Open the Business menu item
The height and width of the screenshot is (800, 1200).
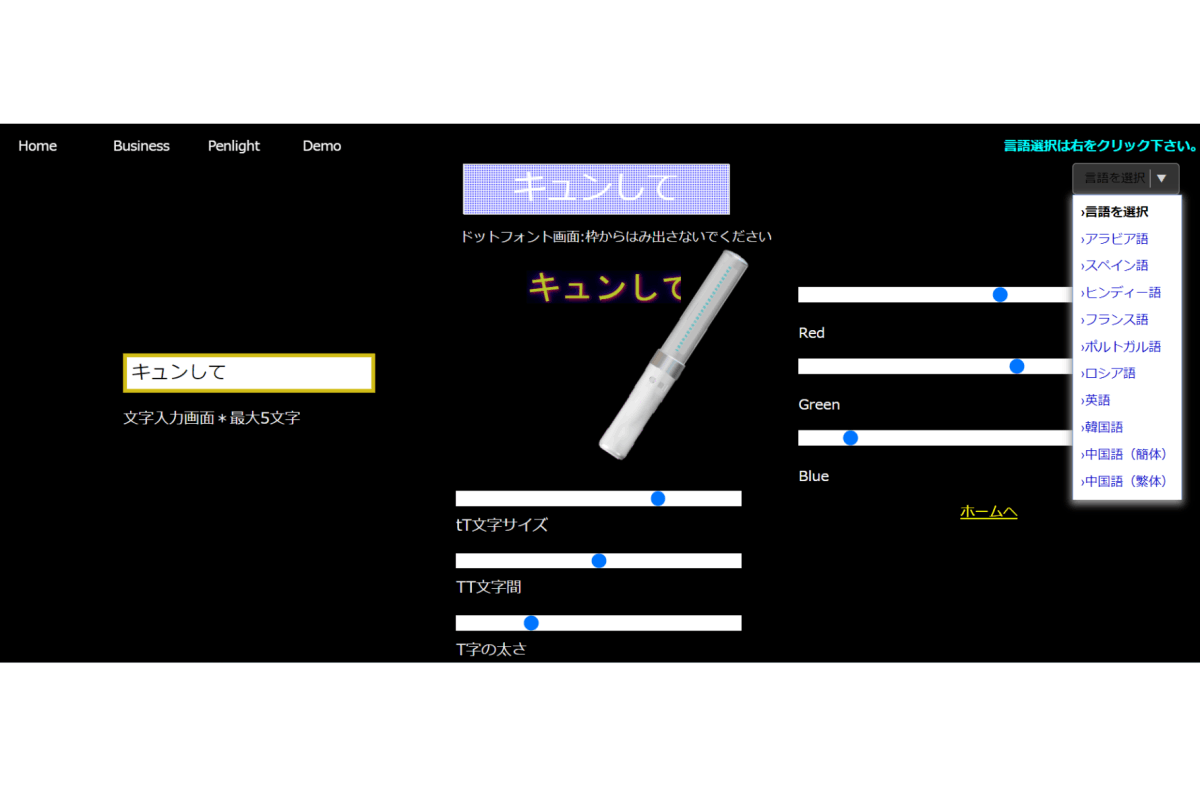(141, 146)
